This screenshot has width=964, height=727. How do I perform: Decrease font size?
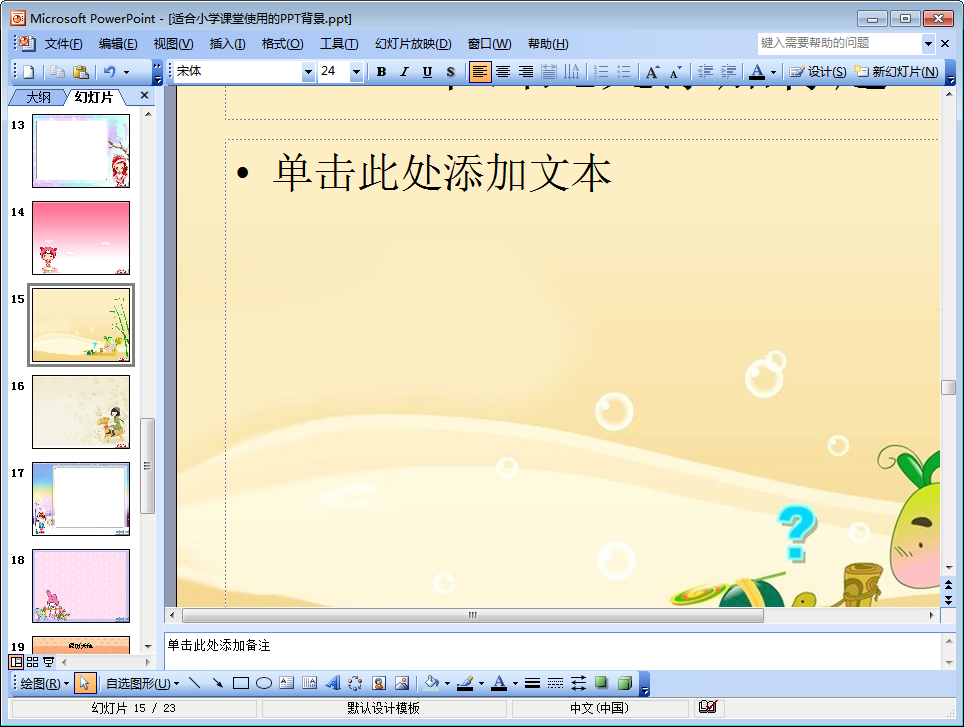(676, 72)
